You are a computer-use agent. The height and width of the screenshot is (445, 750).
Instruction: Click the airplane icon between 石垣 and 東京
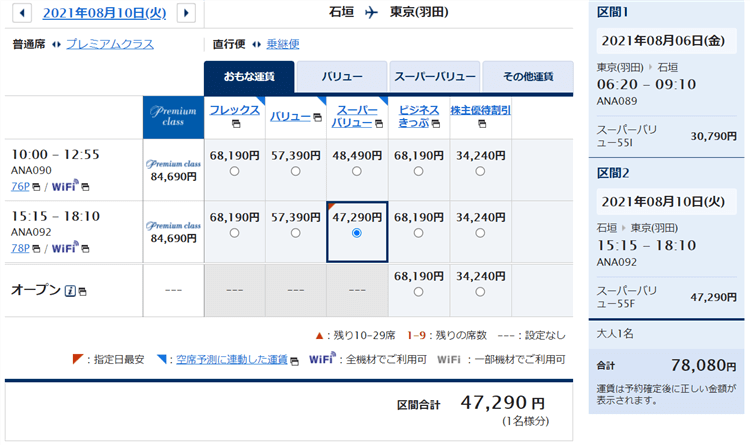[372, 13]
